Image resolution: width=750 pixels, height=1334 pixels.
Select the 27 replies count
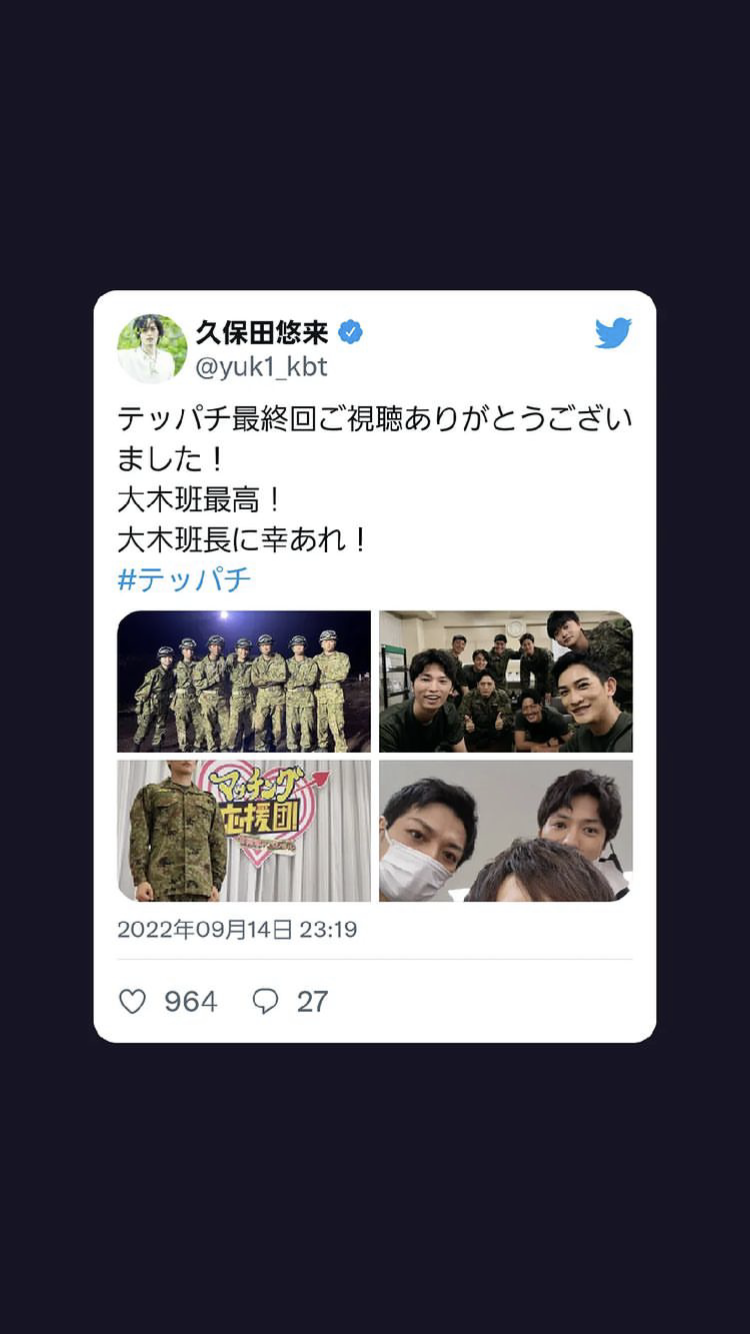312,1001
